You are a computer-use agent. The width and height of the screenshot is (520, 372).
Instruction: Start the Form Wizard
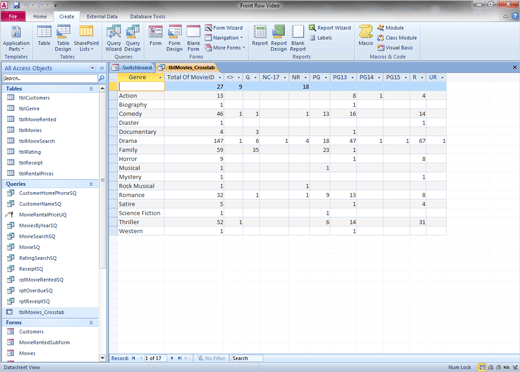pyautogui.click(x=224, y=28)
